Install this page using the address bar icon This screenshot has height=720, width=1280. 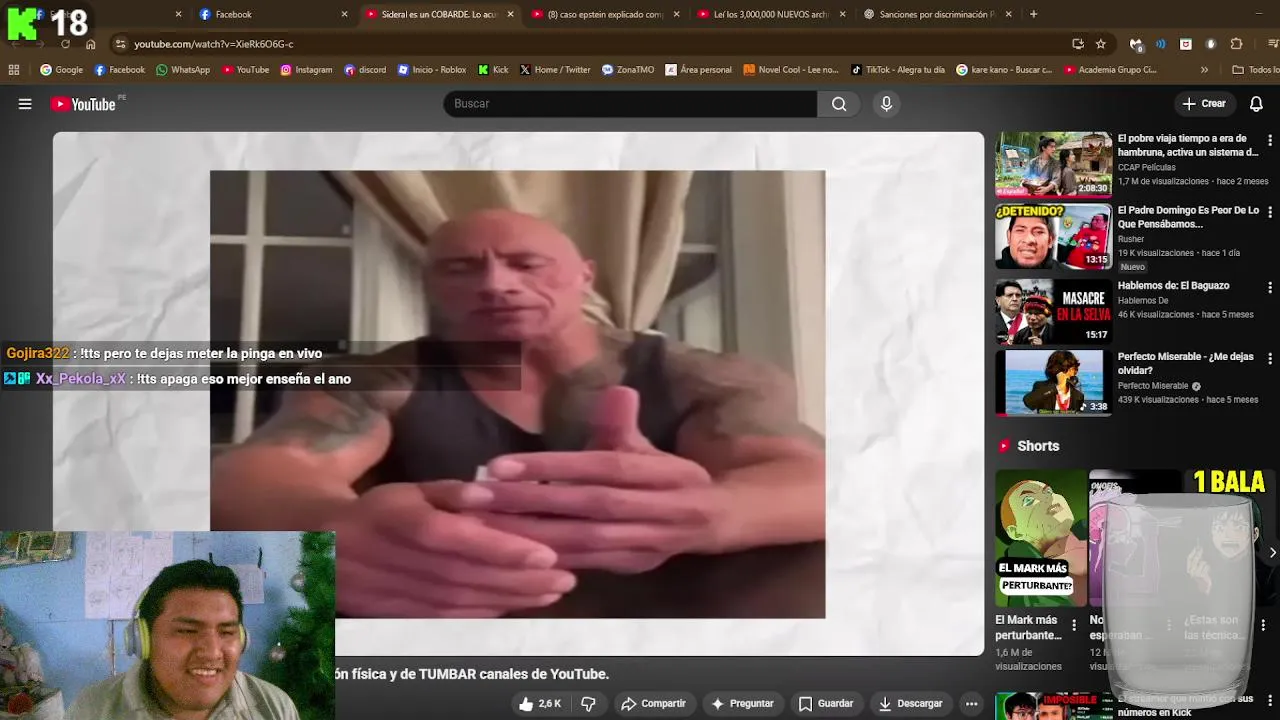pyautogui.click(x=1077, y=44)
